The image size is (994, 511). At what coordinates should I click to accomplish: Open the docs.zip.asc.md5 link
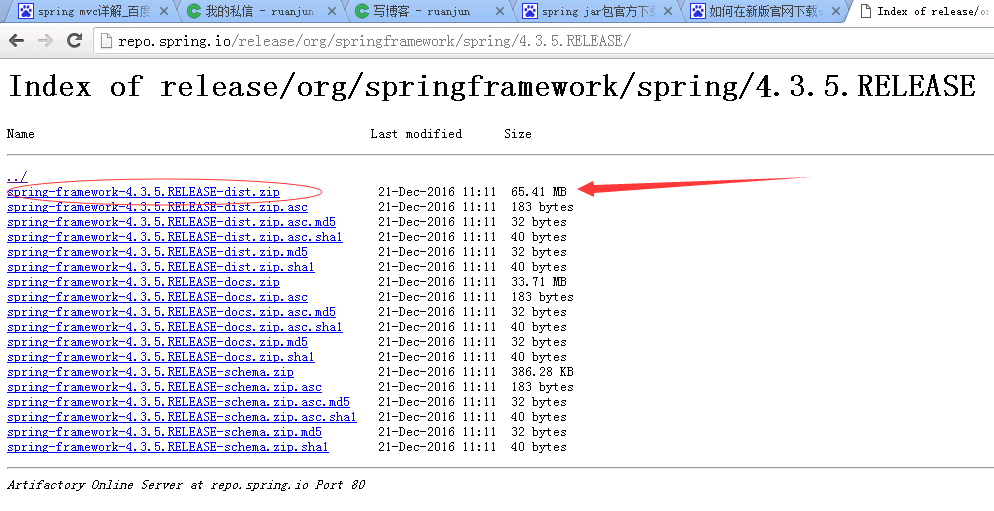(x=171, y=312)
